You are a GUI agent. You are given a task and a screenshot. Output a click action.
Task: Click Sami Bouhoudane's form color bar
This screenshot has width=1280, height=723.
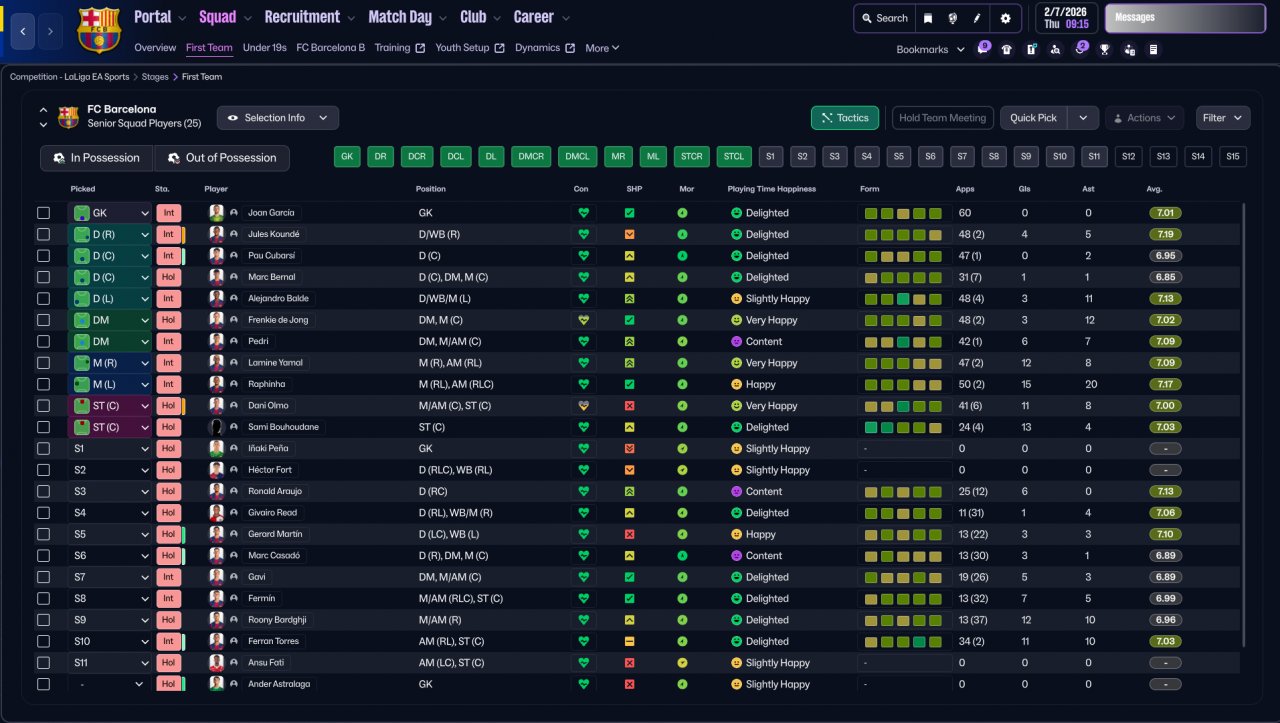[x=903, y=427]
